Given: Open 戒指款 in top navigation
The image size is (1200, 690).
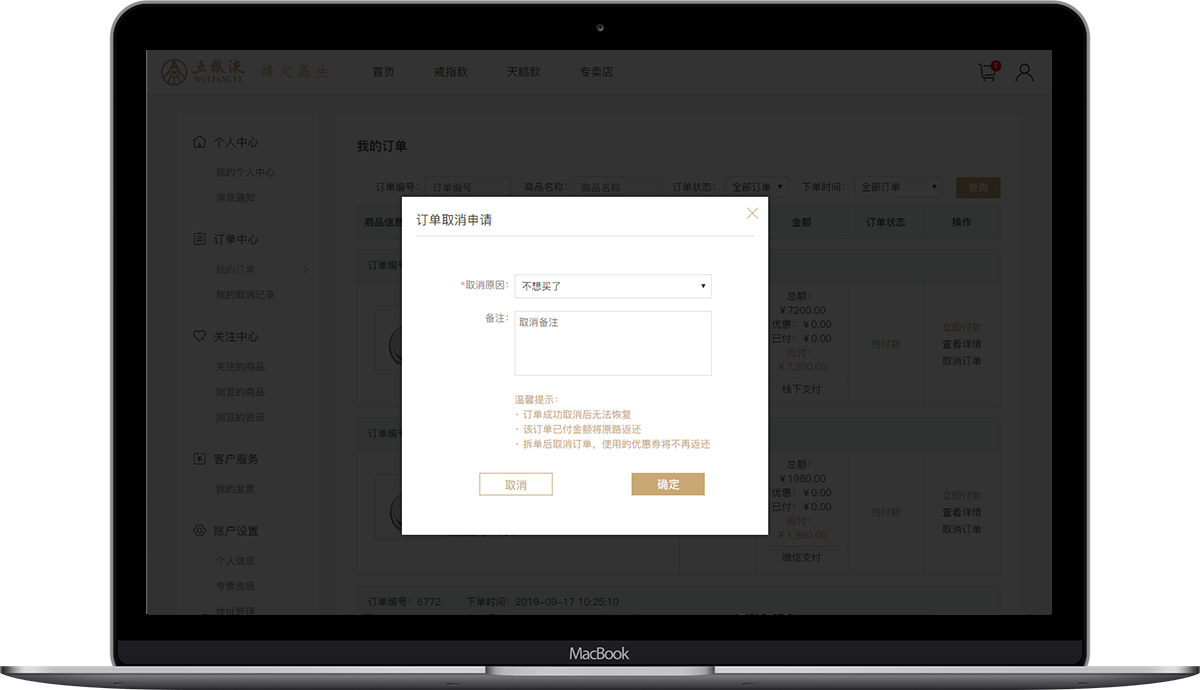Looking at the screenshot, I should click(x=451, y=72).
